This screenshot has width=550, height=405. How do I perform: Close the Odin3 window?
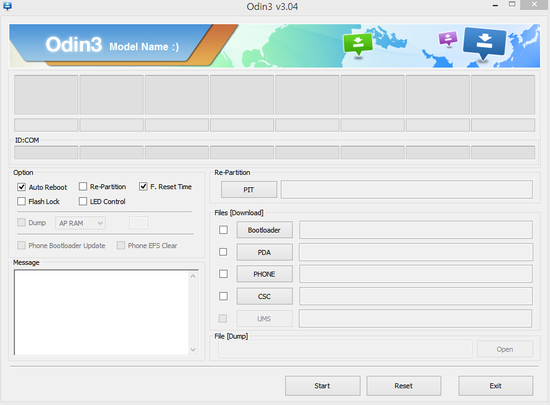534,5
